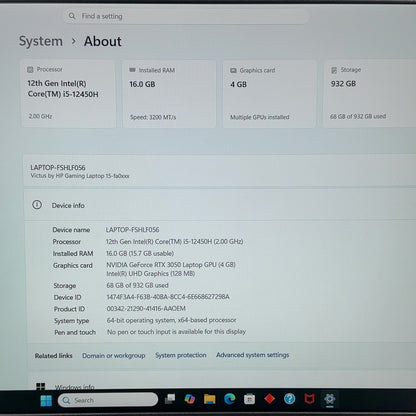The height and width of the screenshot is (416, 416).
Task: Launch Copilot from the taskbar
Action: (190, 399)
